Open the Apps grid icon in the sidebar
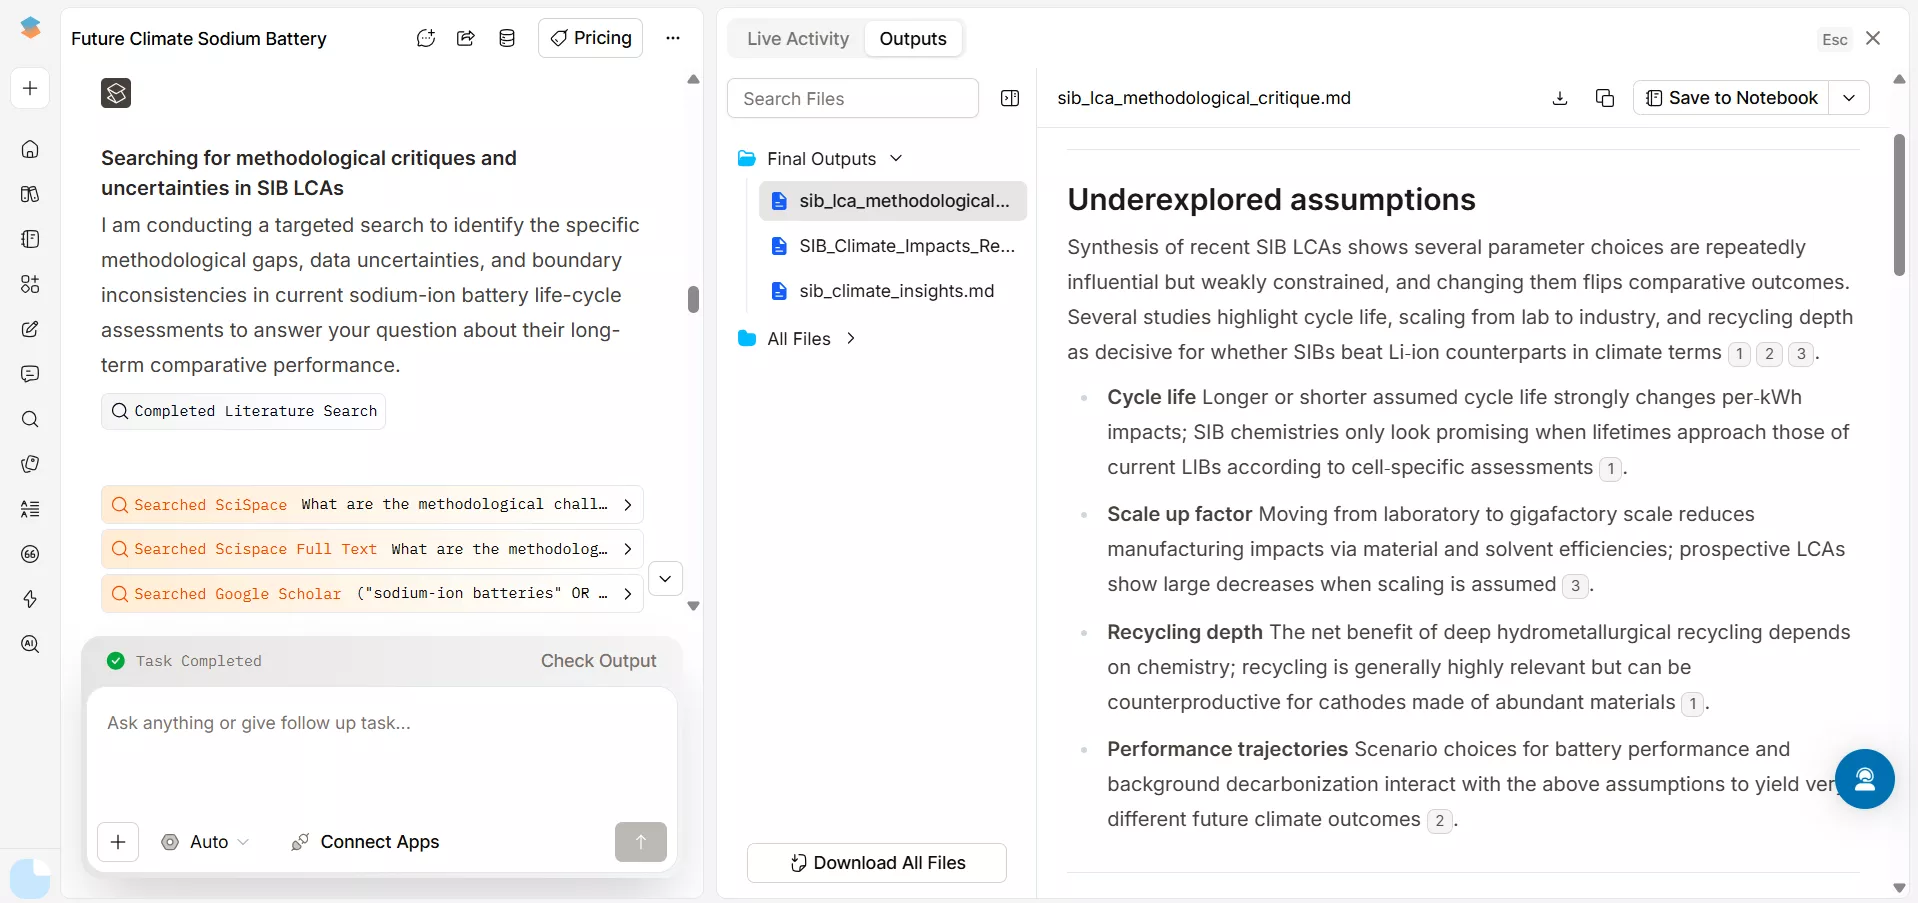 pos(30,285)
